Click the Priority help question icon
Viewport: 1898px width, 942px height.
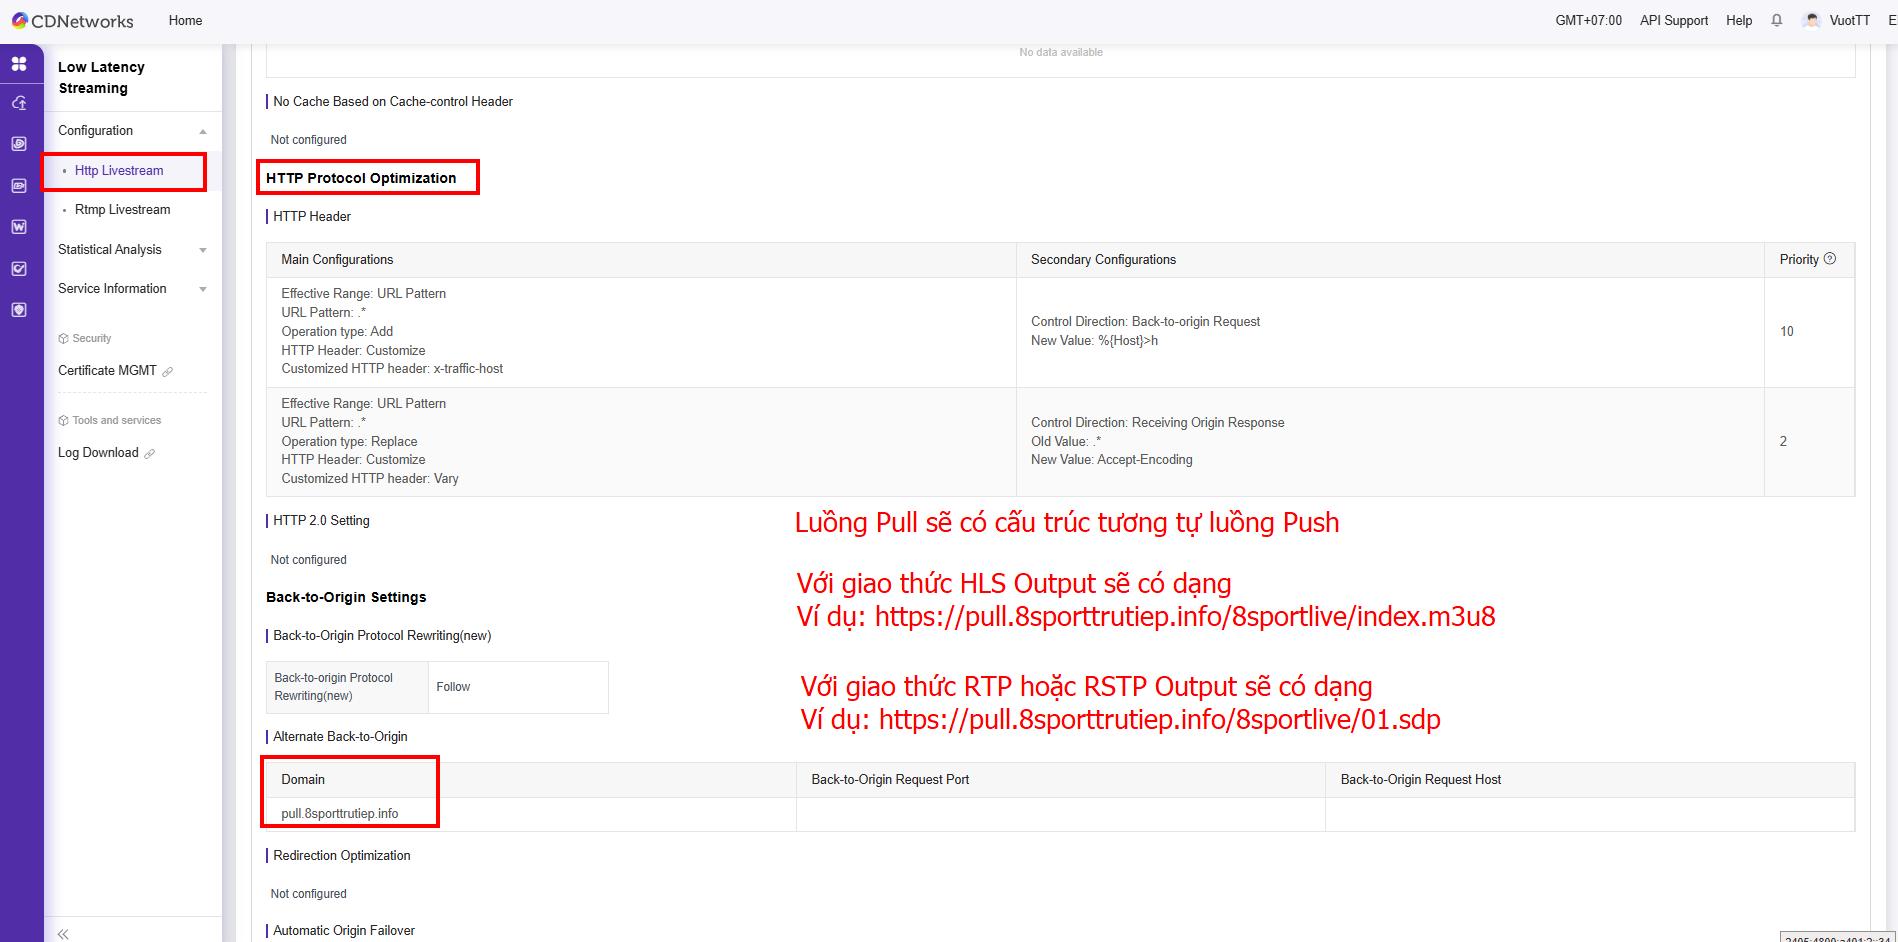pos(1830,259)
